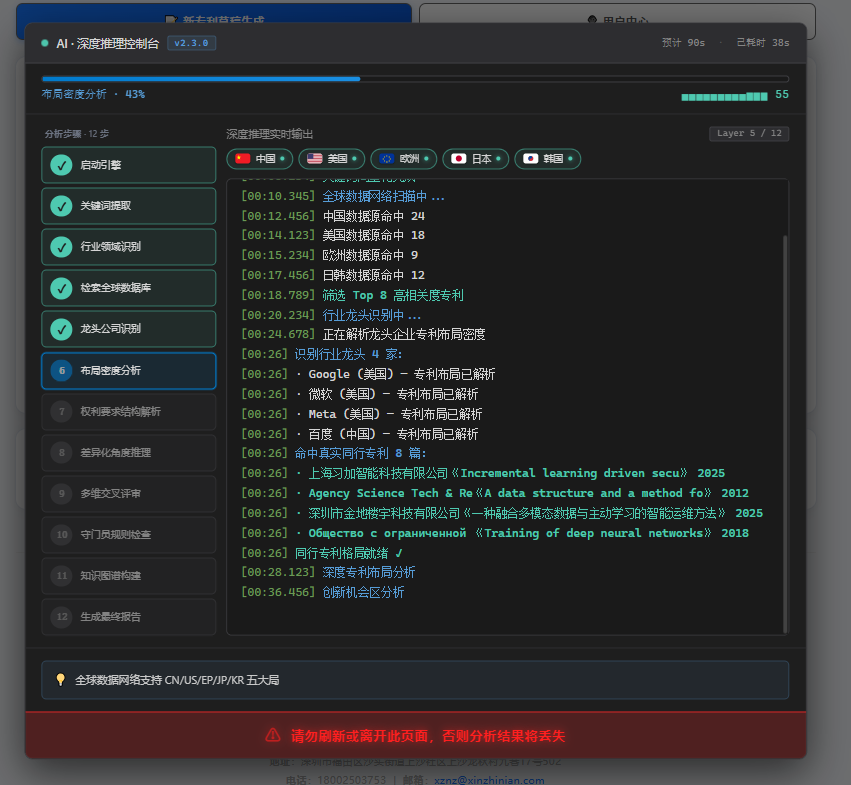Select the 韩国 region chip
The width and height of the screenshot is (851, 785).
pyautogui.click(x=547, y=159)
